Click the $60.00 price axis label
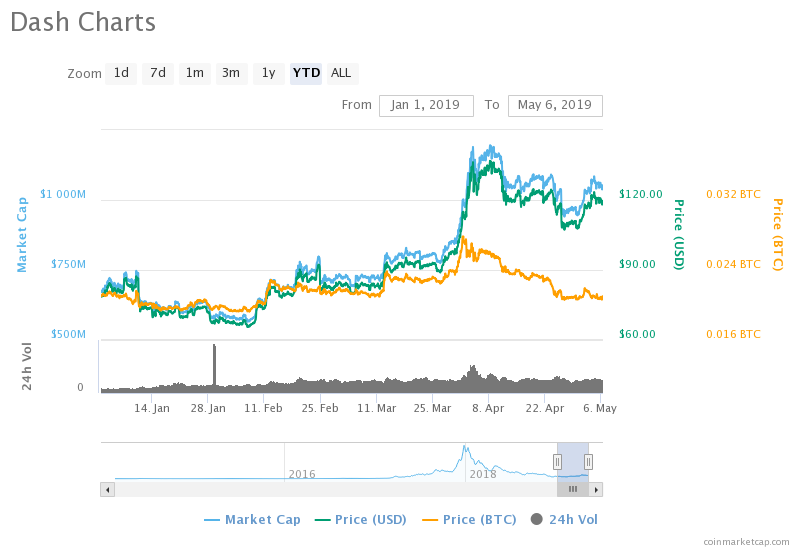This screenshot has height=550, width=800. tap(637, 334)
